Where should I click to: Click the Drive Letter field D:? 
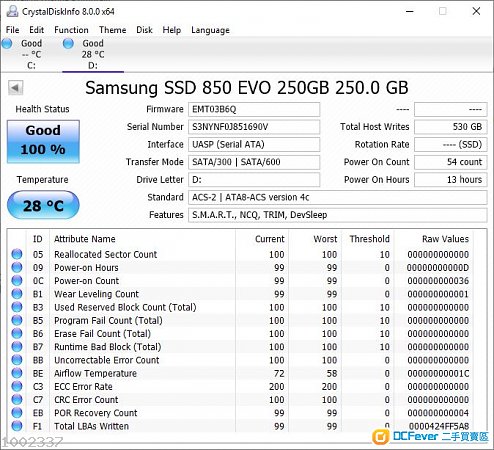coord(254,180)
